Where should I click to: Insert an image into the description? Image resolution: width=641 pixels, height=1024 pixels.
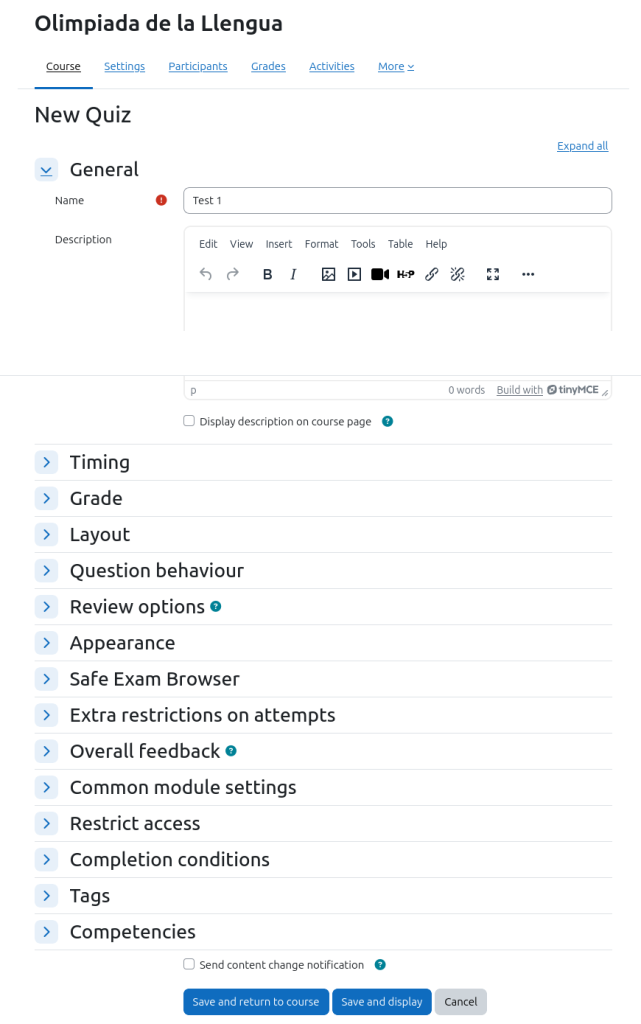pos(328,274)
